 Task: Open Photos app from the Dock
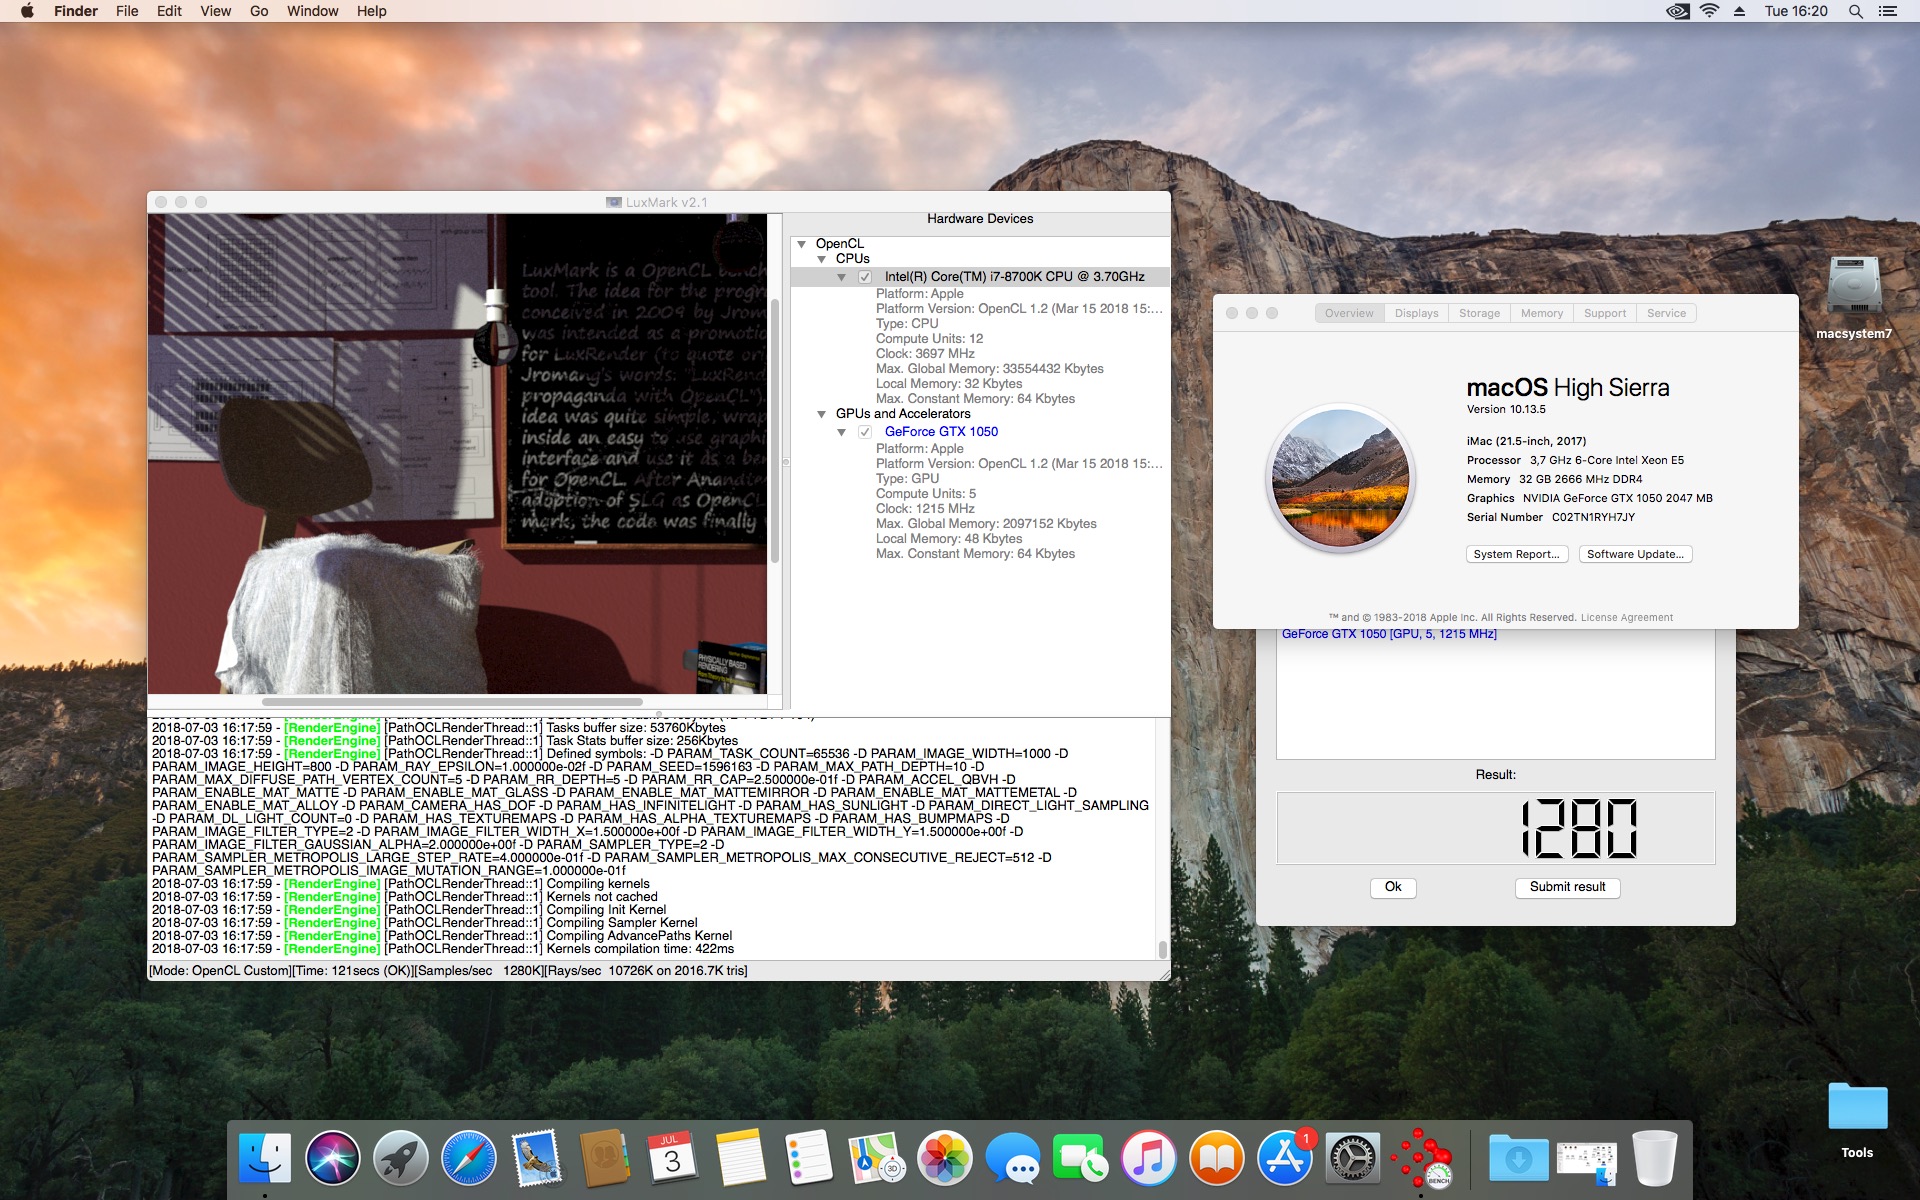[944, 1160]
